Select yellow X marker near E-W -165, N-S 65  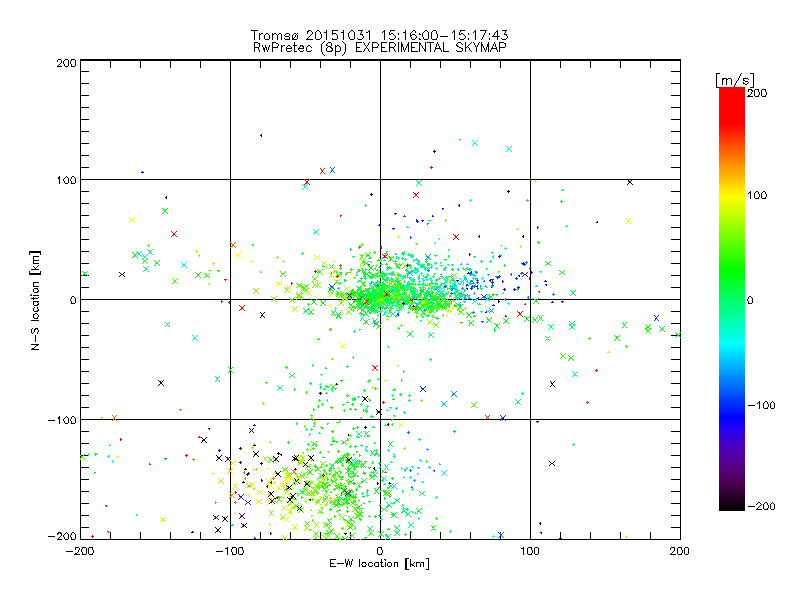pos(132,220)
